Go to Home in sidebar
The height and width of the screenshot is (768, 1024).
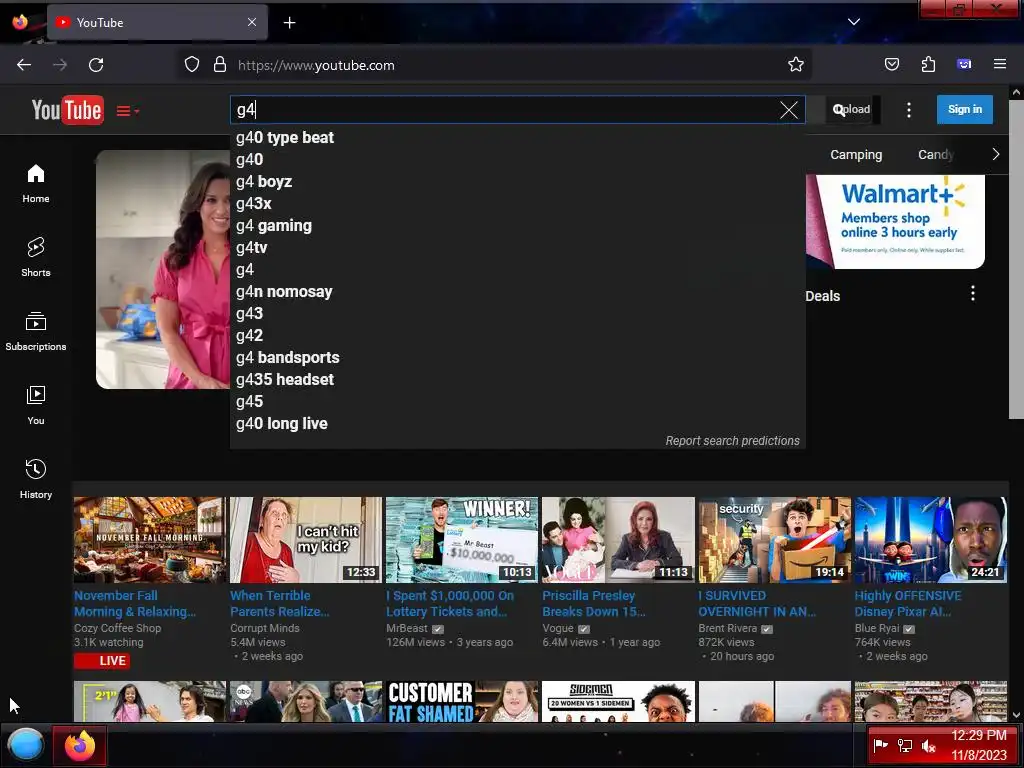click(x=36, y=184)
